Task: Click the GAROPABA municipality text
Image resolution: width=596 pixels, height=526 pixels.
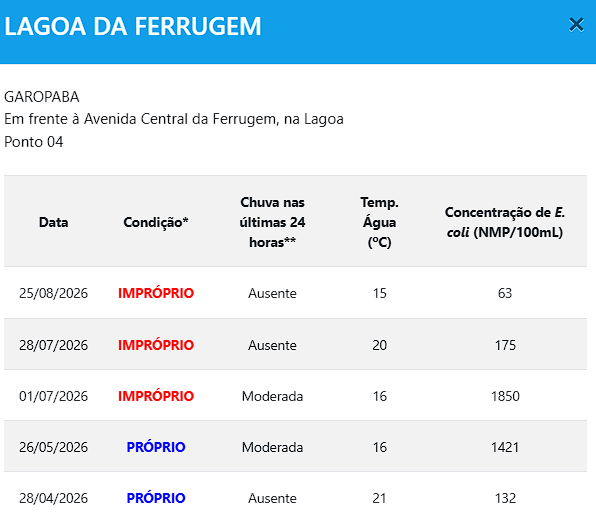Action: pos(42,97)
